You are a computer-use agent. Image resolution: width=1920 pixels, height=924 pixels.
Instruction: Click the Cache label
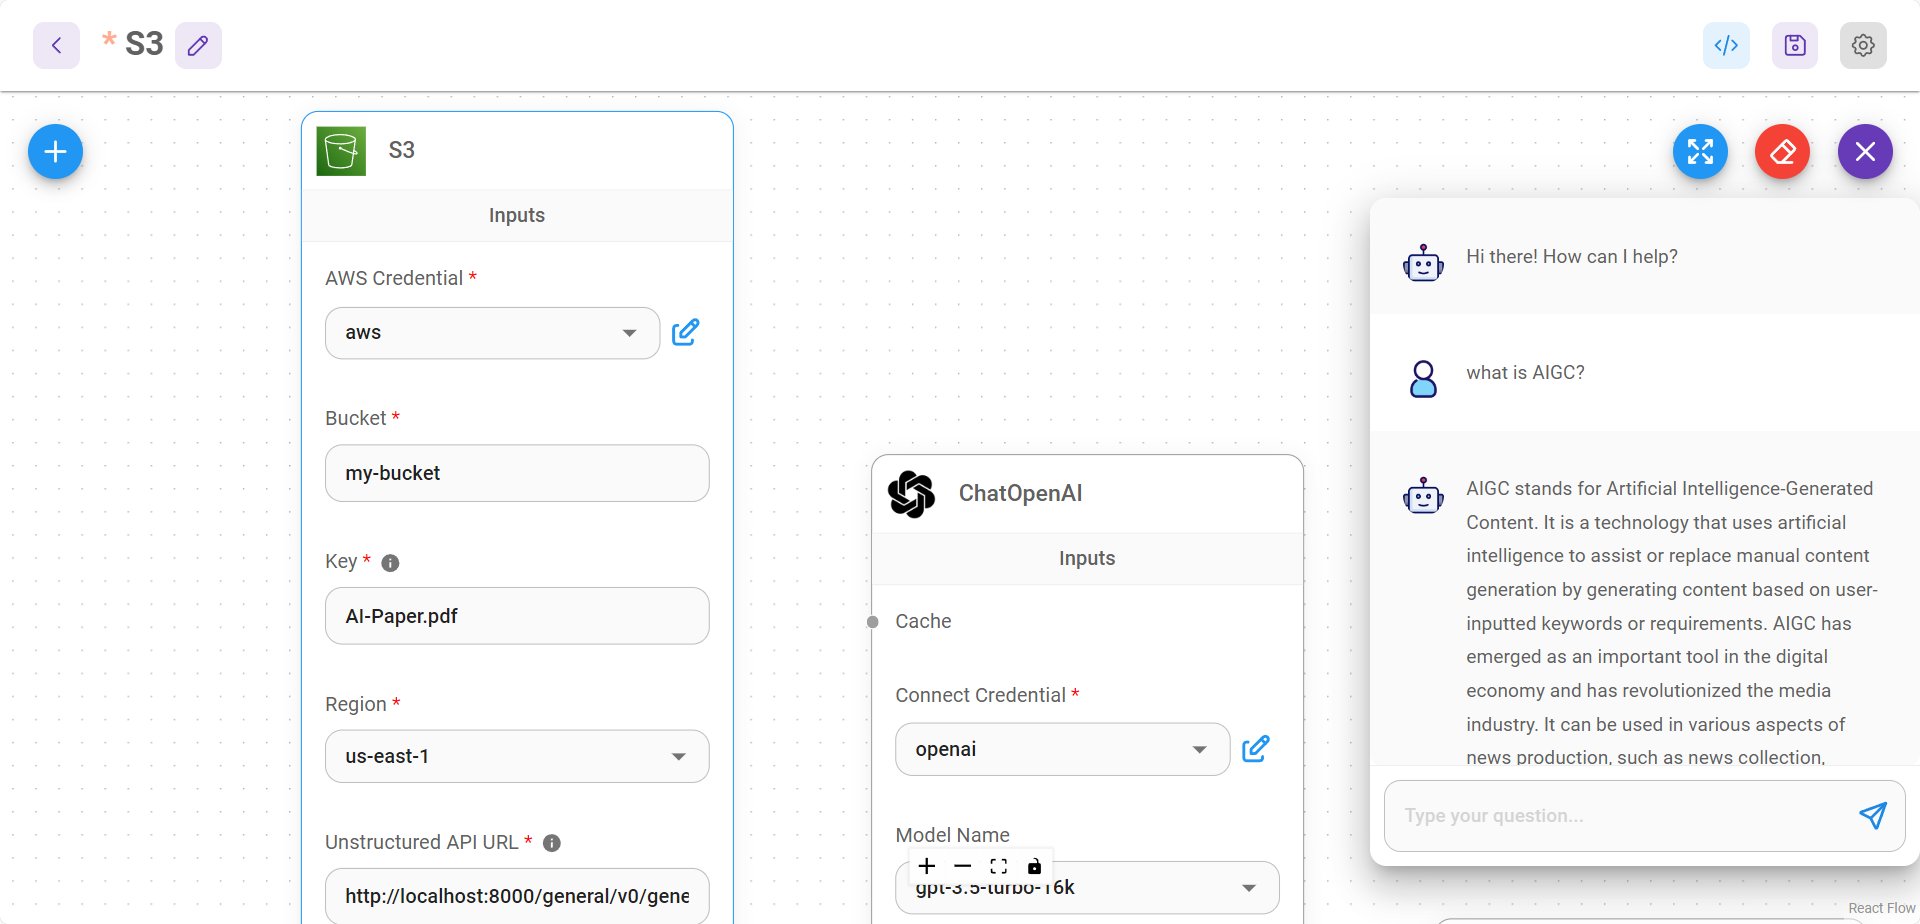click(923, 621)
